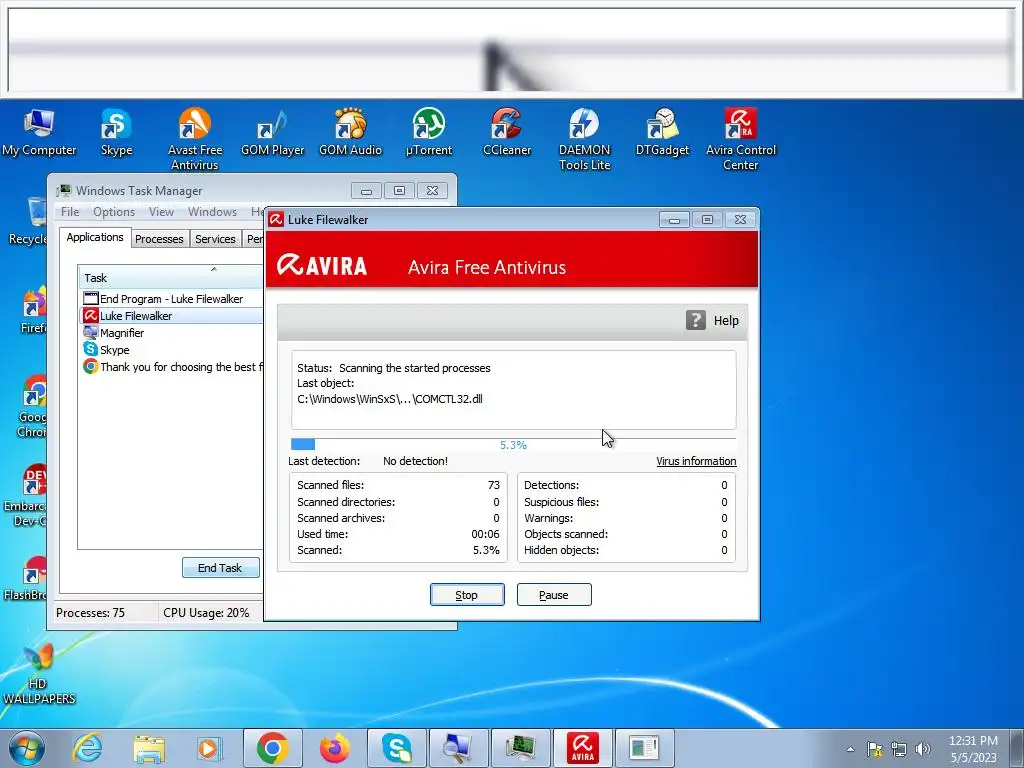Stop the Avira scan

[x=466, y=594]
